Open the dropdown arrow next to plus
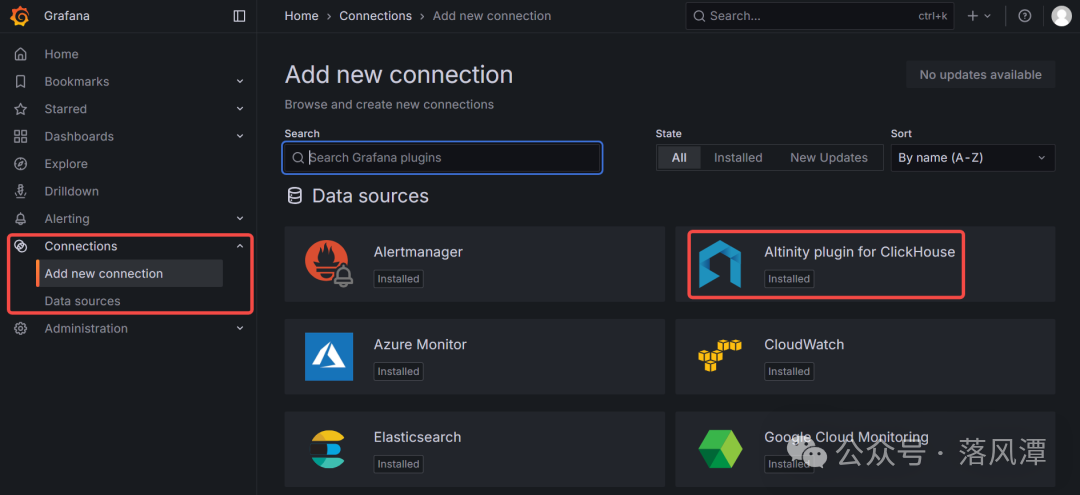This screenshot has height=495, width=1080. pyautogui.click(x=988, y=16)
